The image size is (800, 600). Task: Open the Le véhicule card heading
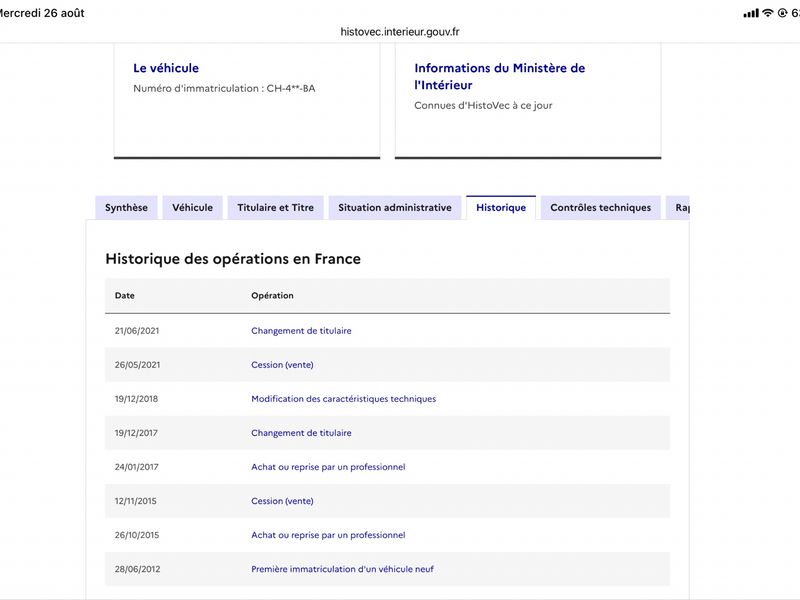click(x=166, y=68)
